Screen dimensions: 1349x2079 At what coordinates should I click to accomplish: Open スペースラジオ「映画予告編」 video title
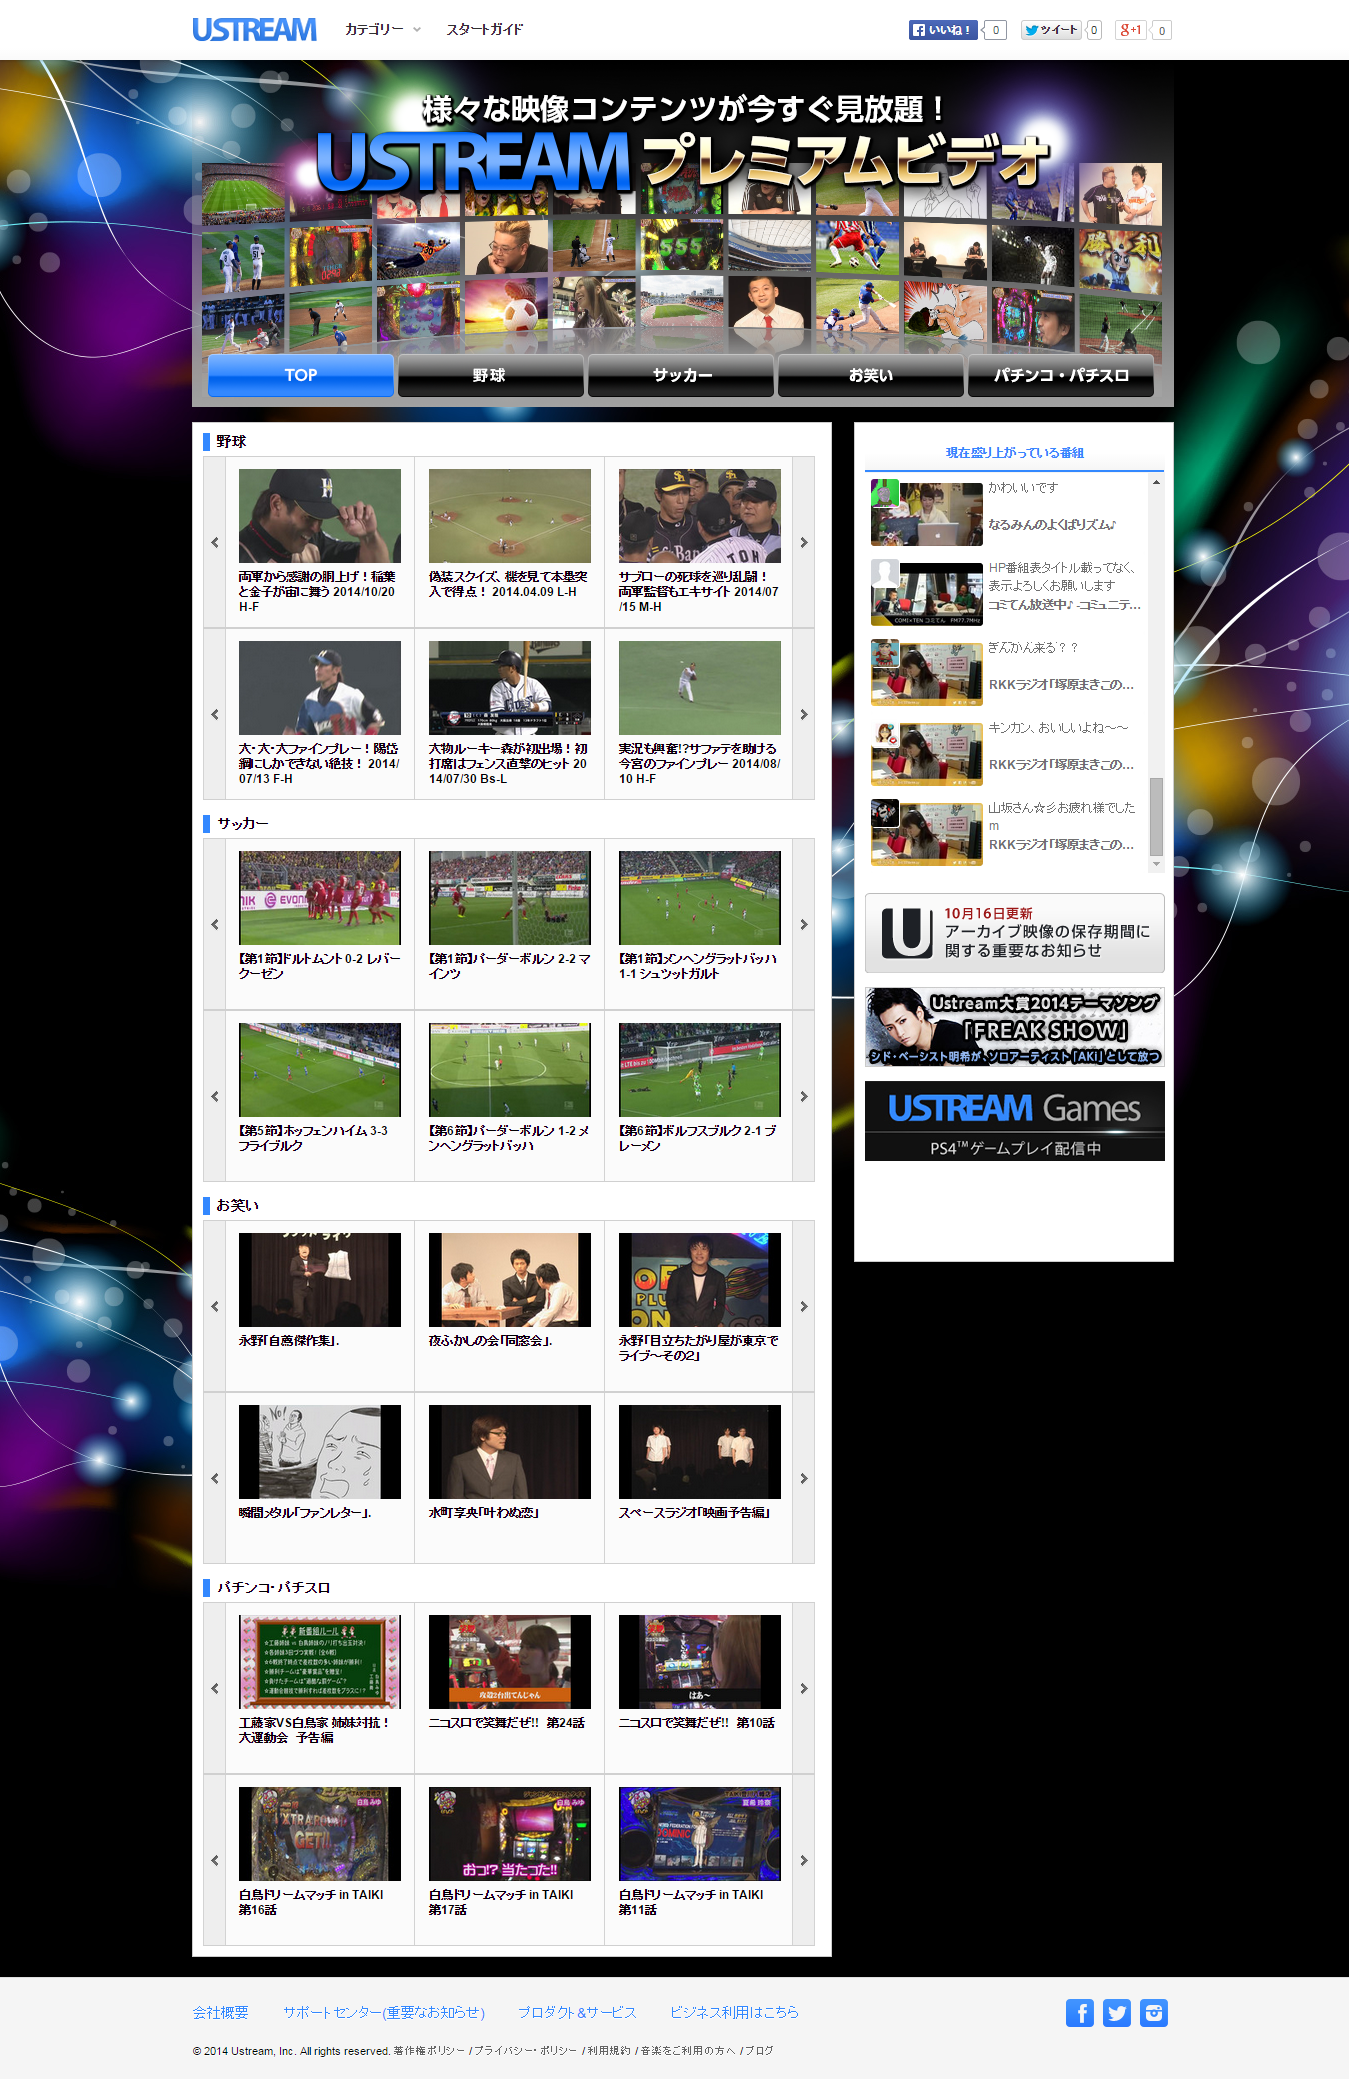694,1513
